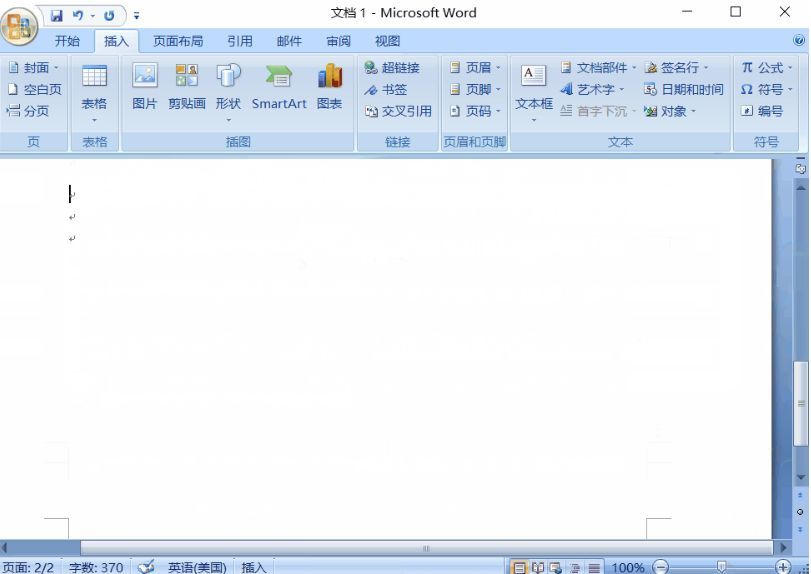The width and height of the screenshot is (811, 574).
Task: Open the 审阅 tab
Action: [x=338, y=41]
